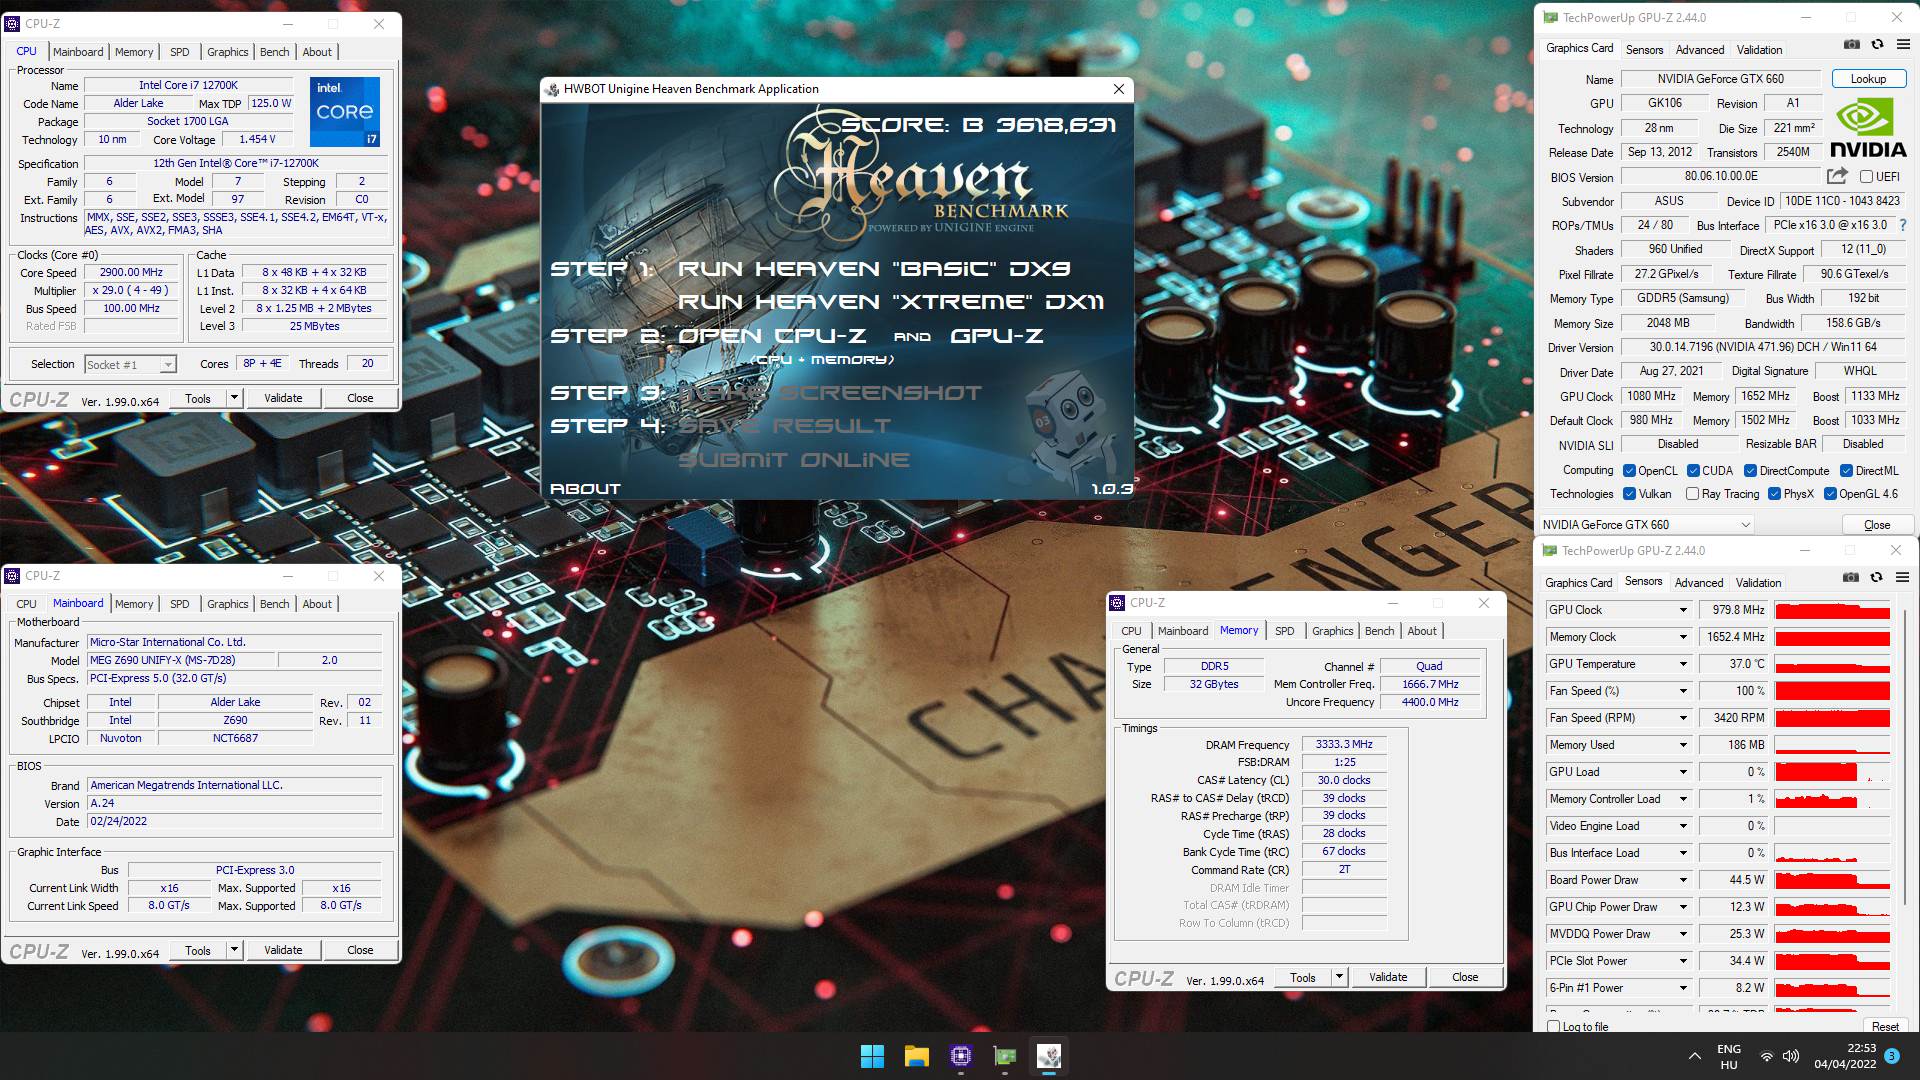Toggle the PhysX checkbox
1920x1080 pixels.
(1774, 494)
